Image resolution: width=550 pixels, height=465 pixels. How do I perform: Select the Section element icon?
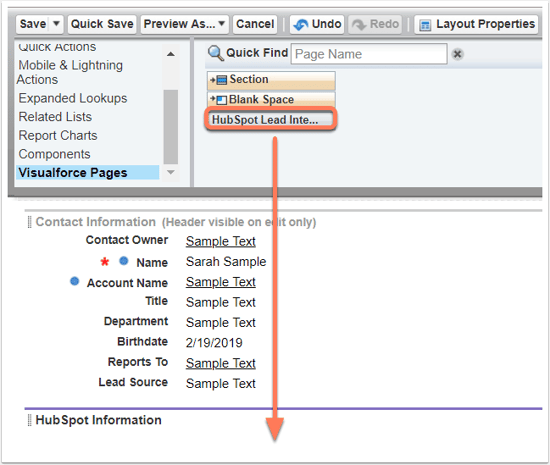coord(221,80)
